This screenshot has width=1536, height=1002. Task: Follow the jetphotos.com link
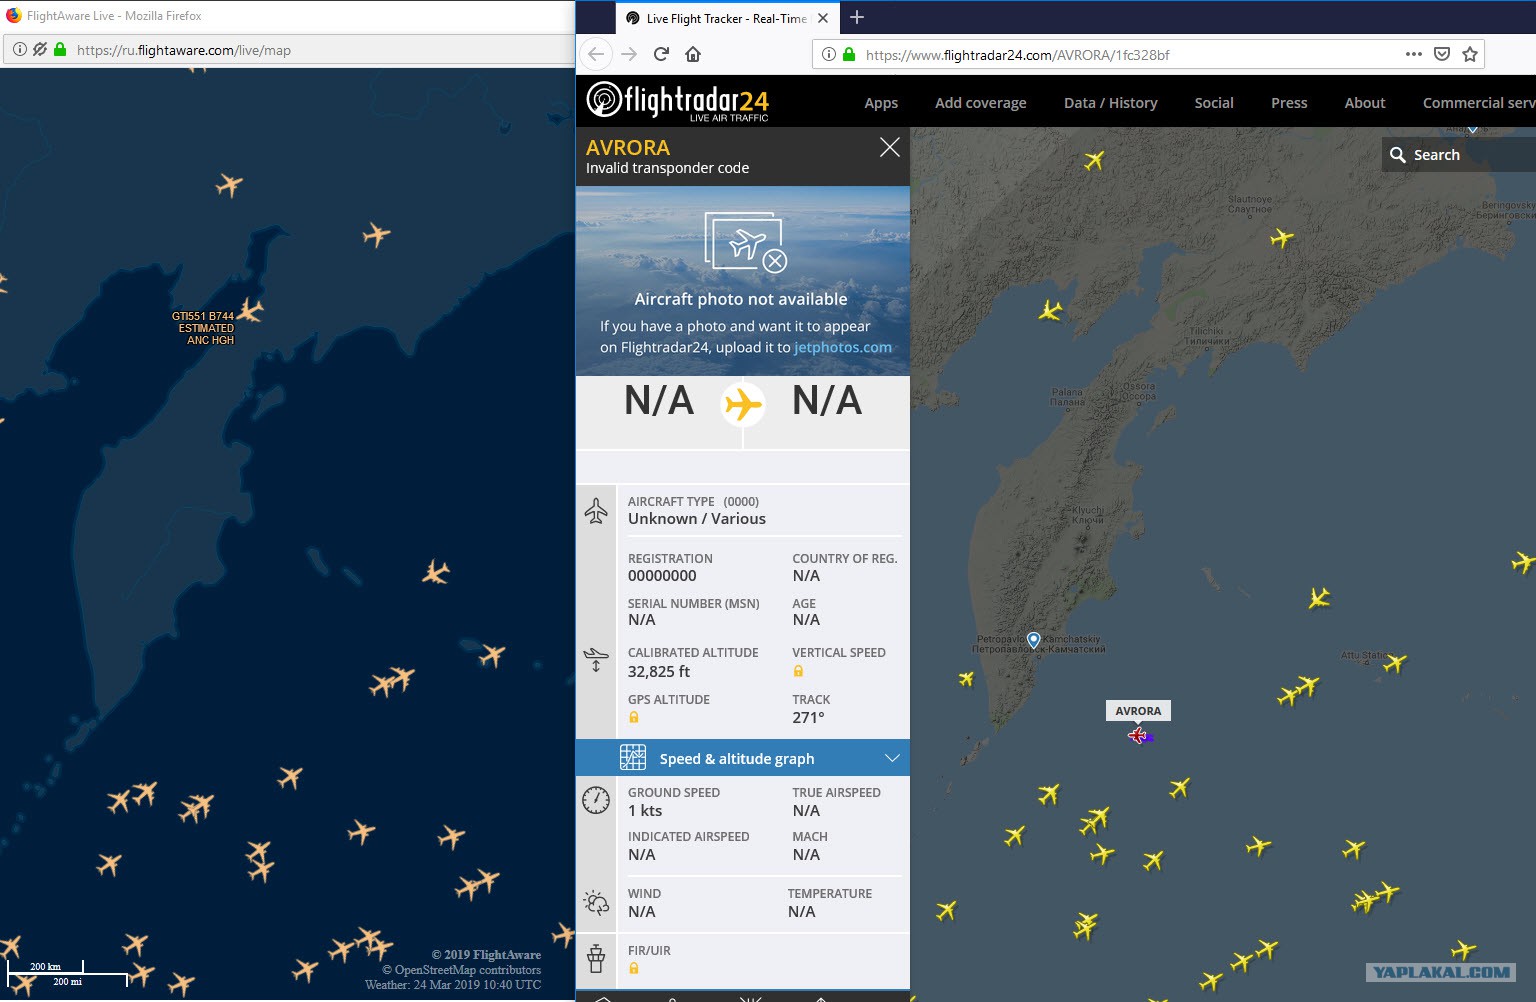843,347
